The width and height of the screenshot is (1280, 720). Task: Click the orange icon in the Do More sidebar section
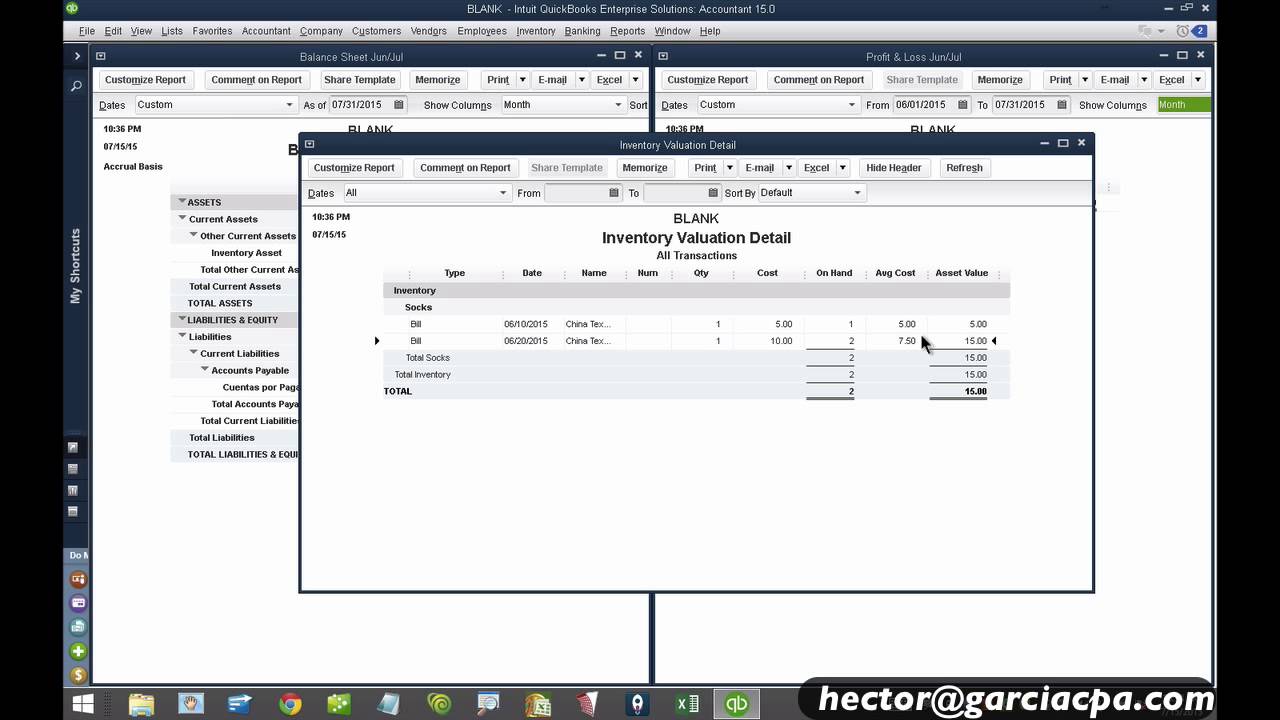pyautogui.click(x=77, y=579)
